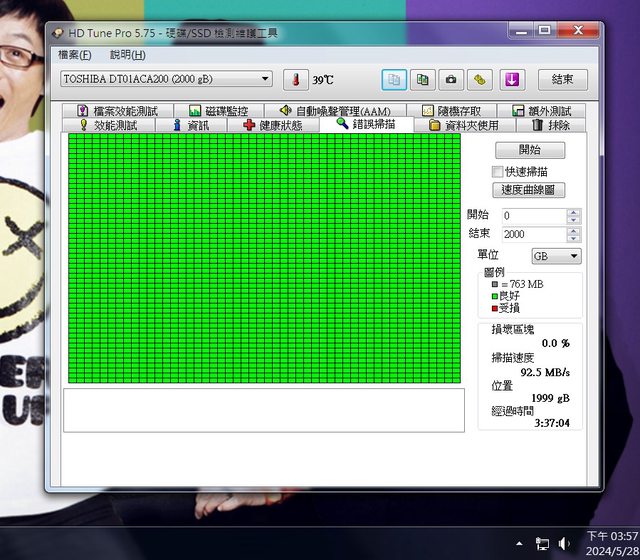Click the 結束 end position input field
640x560 pixels.
533,234
